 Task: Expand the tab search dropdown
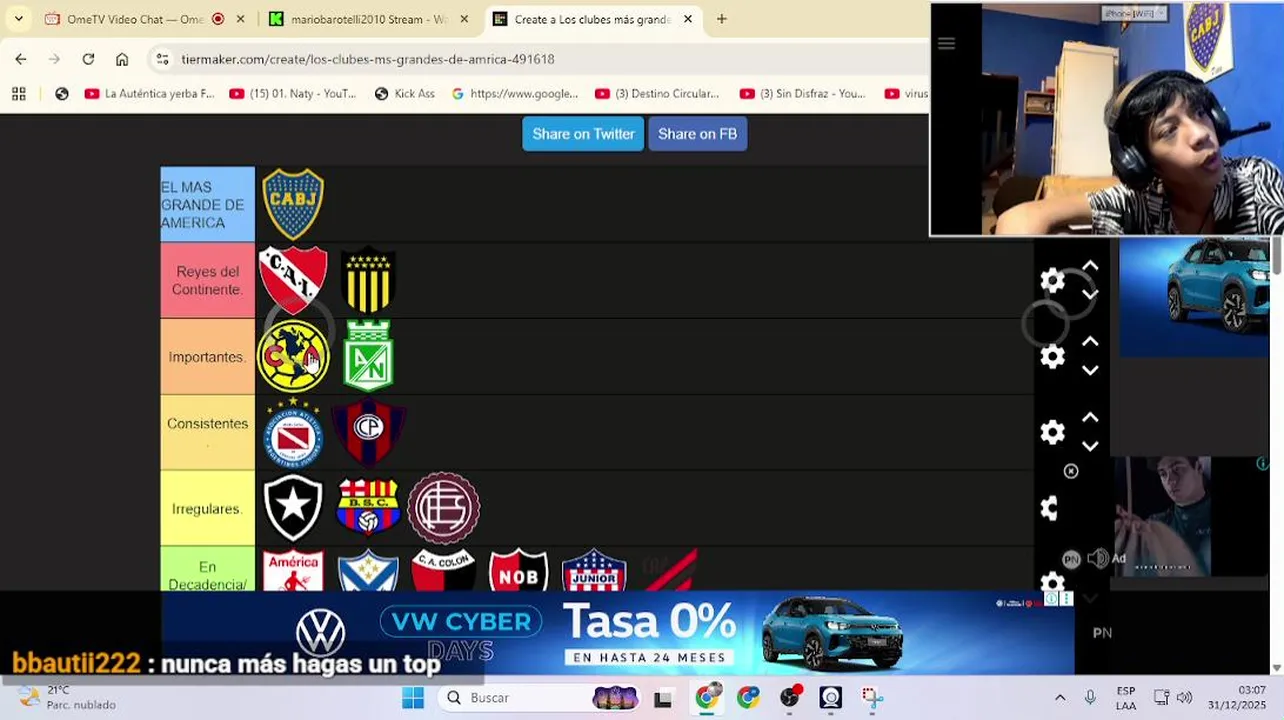pyautogui.click(x=18, y=19)
